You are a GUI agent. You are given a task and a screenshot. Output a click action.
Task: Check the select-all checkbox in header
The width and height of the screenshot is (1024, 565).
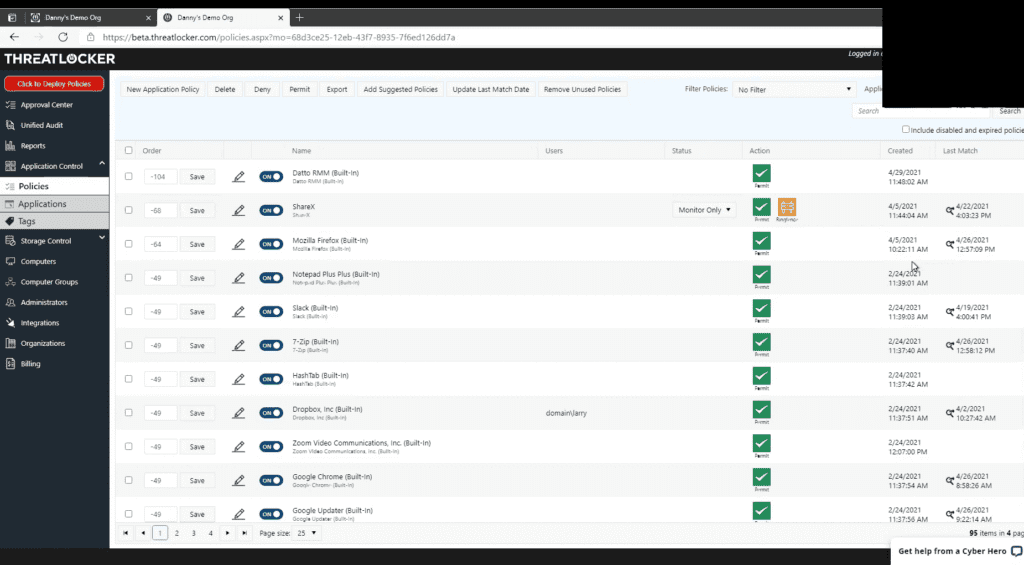[129, 150]
